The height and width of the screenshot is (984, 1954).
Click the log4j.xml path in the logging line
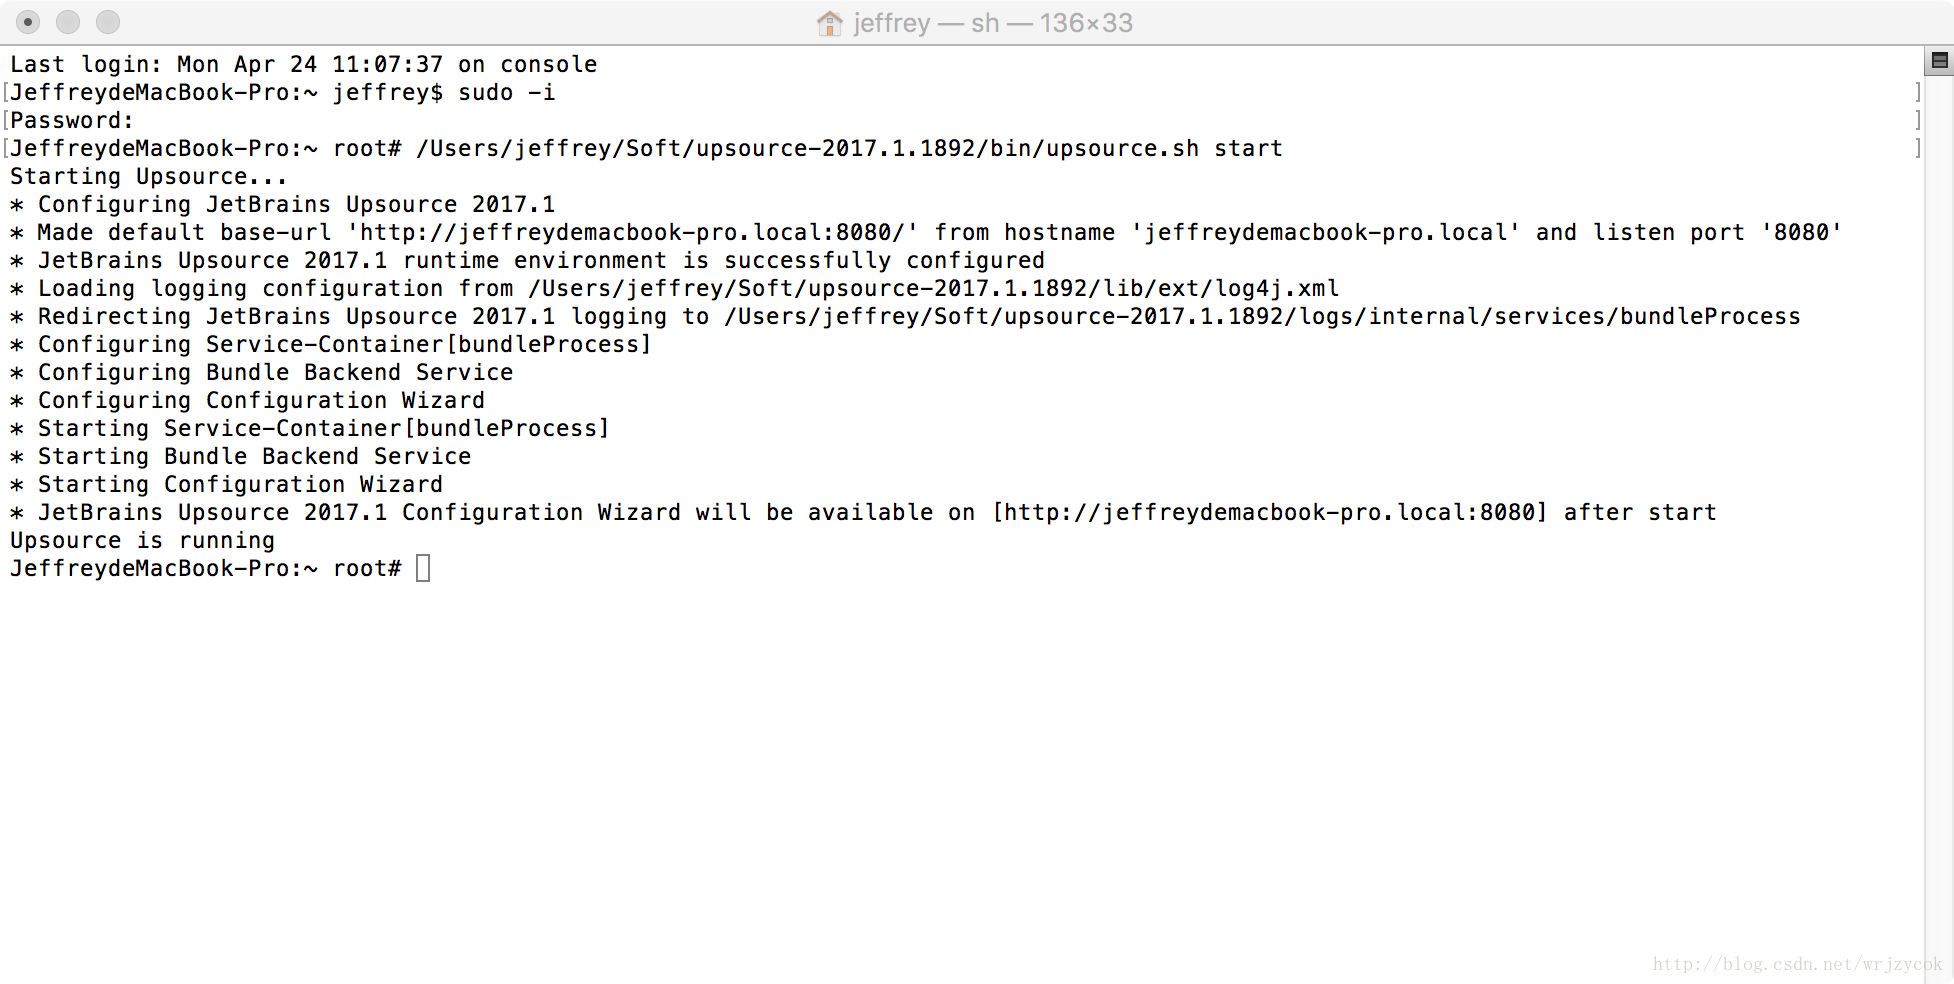click(x=934, y=289)
